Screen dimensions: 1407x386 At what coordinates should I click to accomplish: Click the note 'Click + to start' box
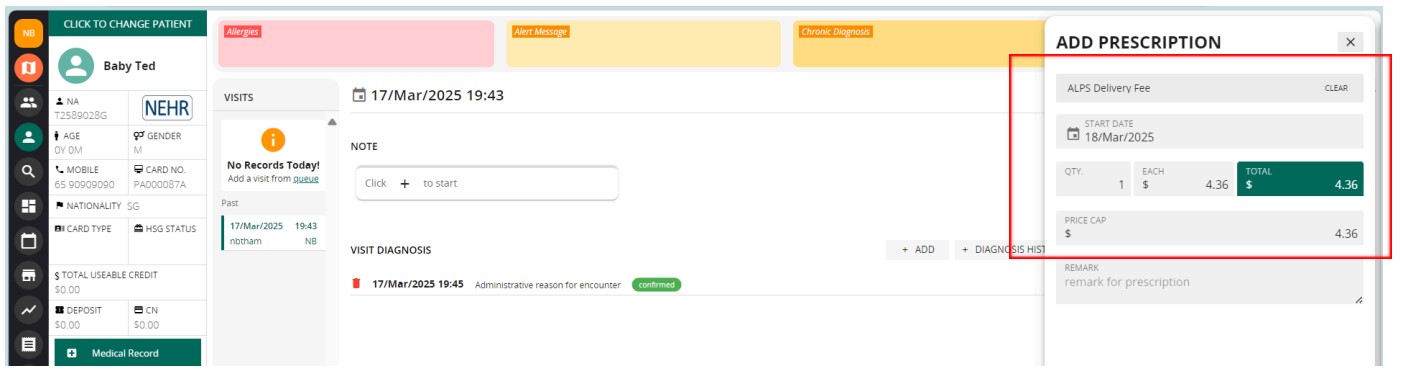[x=487, y=184]
